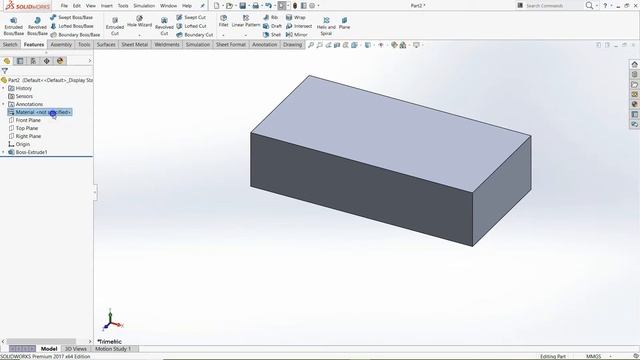
Task: Click the Zoom to Fit magnifier icon
Action: pos(311,45)
